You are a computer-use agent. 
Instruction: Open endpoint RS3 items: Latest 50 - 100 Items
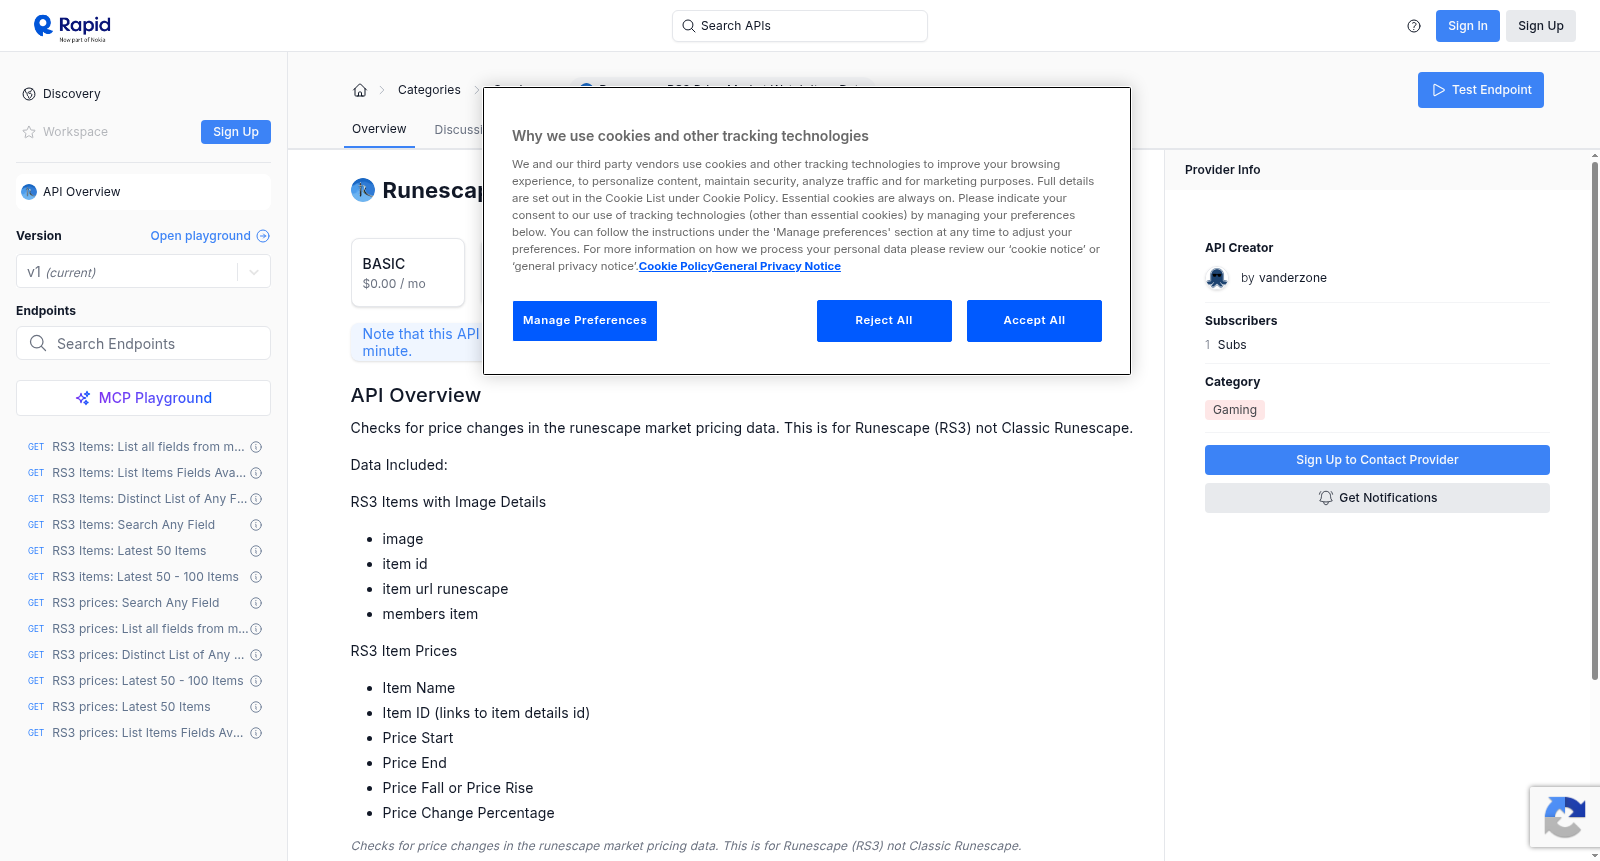coord(145,577)
